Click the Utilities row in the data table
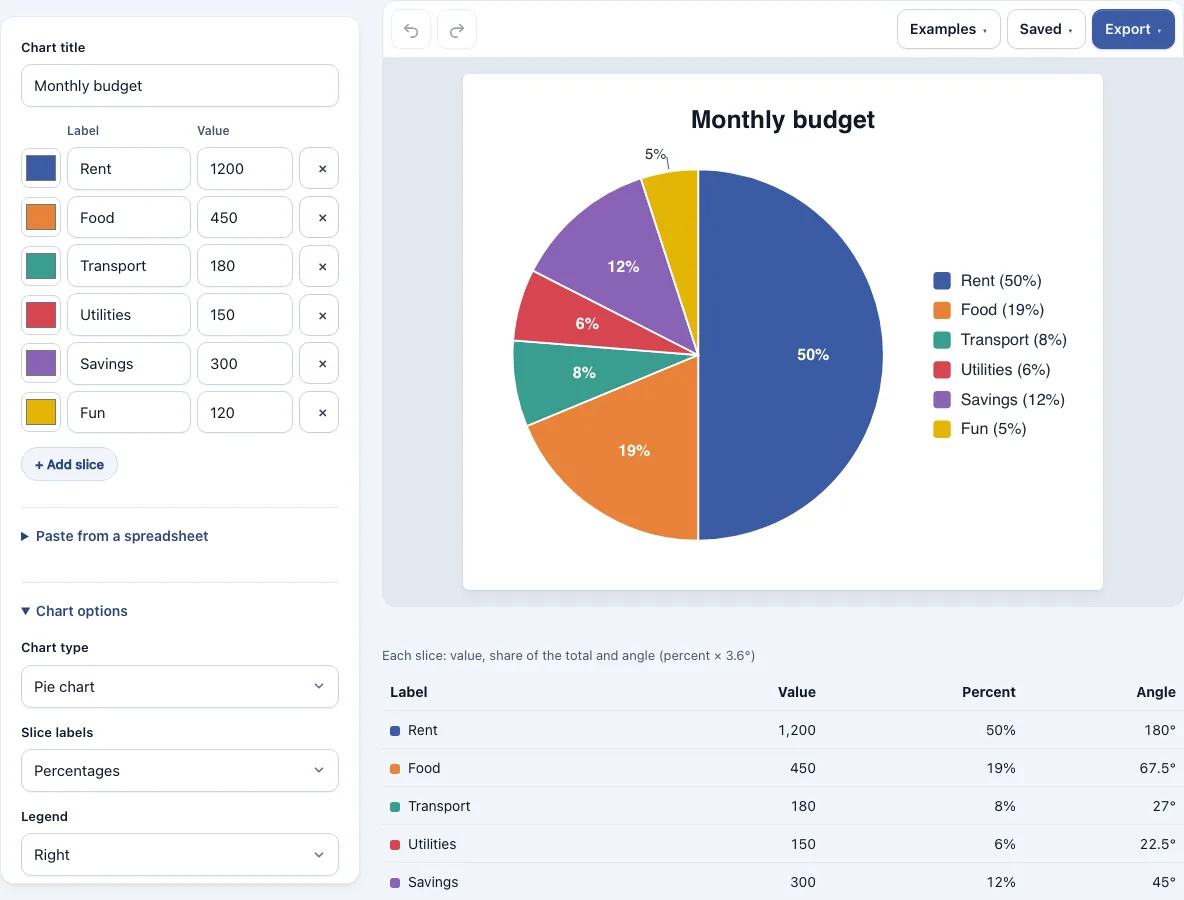 tap(782, 843)
